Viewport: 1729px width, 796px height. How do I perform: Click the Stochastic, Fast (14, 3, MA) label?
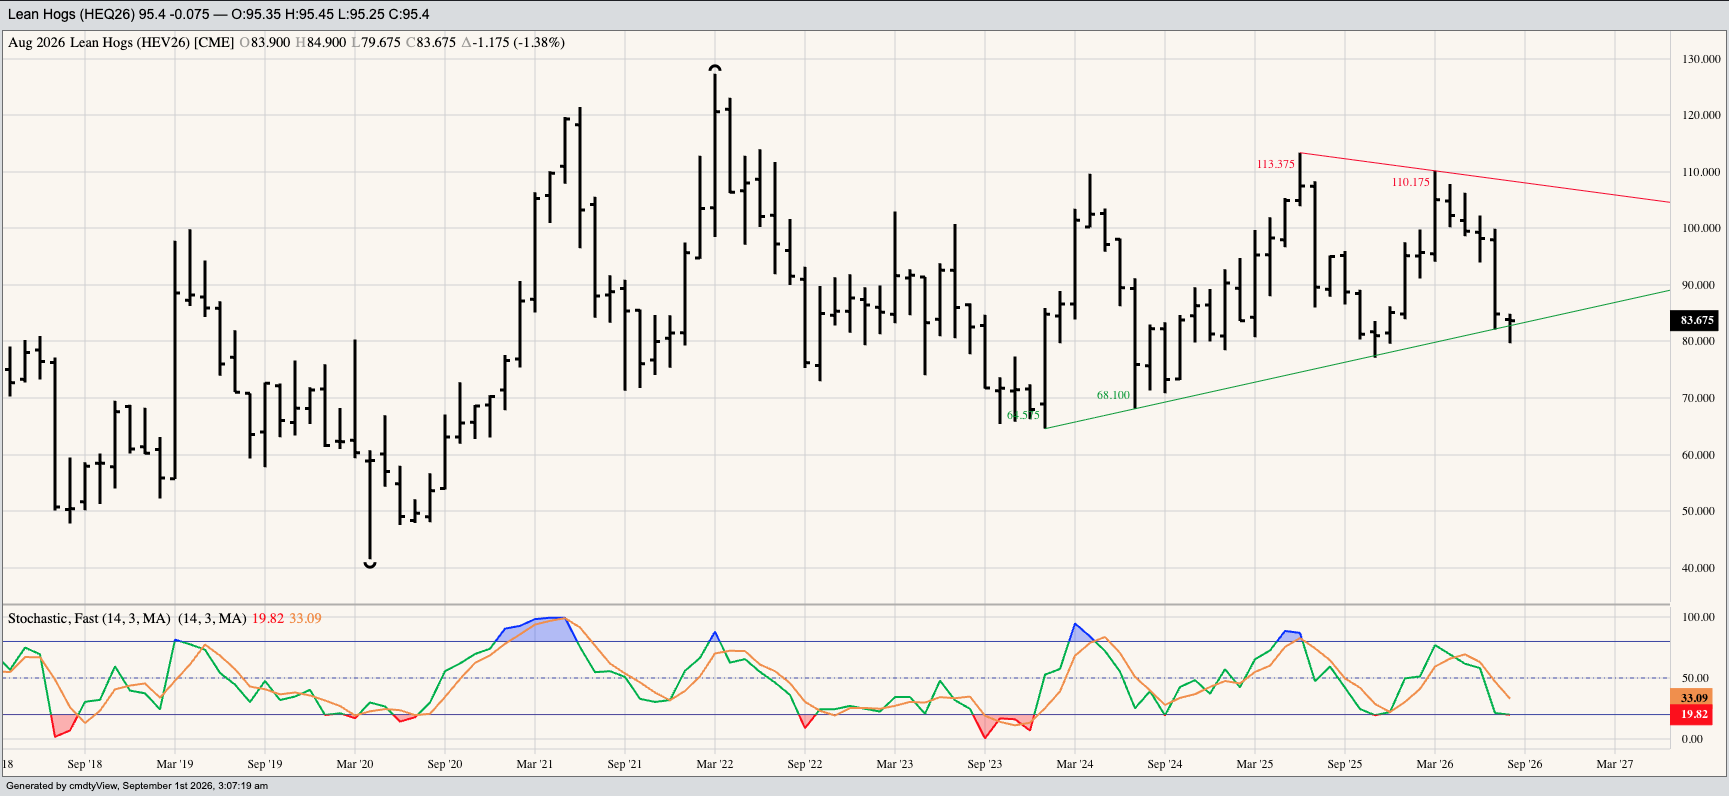coord(89,618)
